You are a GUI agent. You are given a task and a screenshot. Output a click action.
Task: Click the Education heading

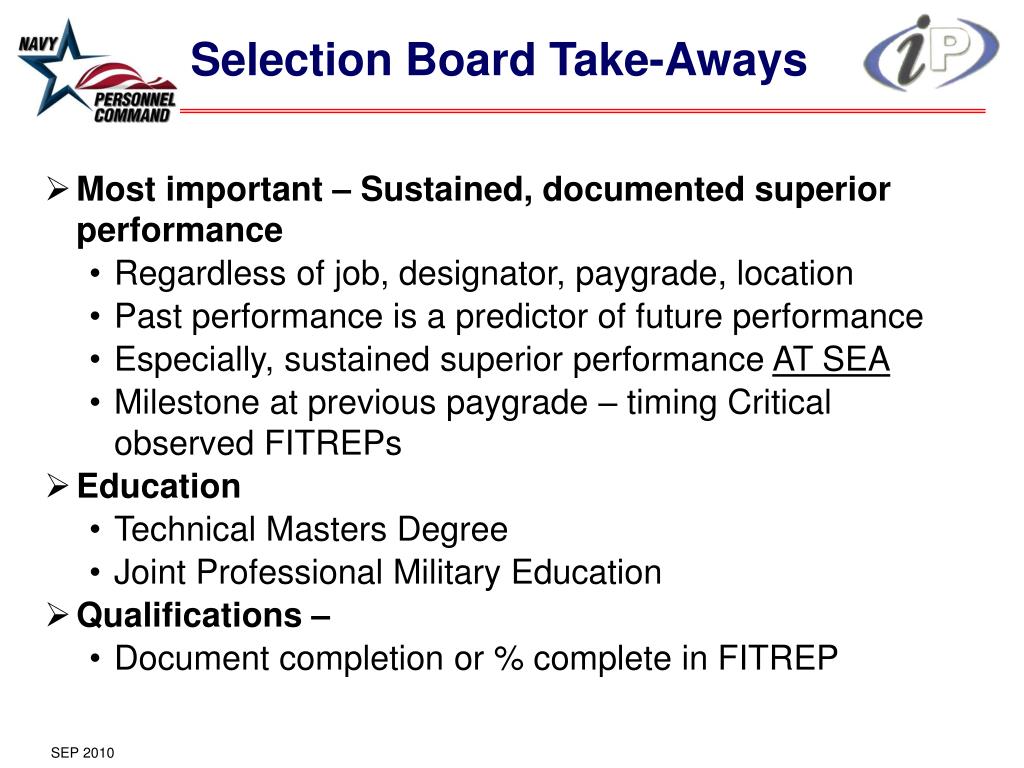pyautogui.click(x=159, y=486)
